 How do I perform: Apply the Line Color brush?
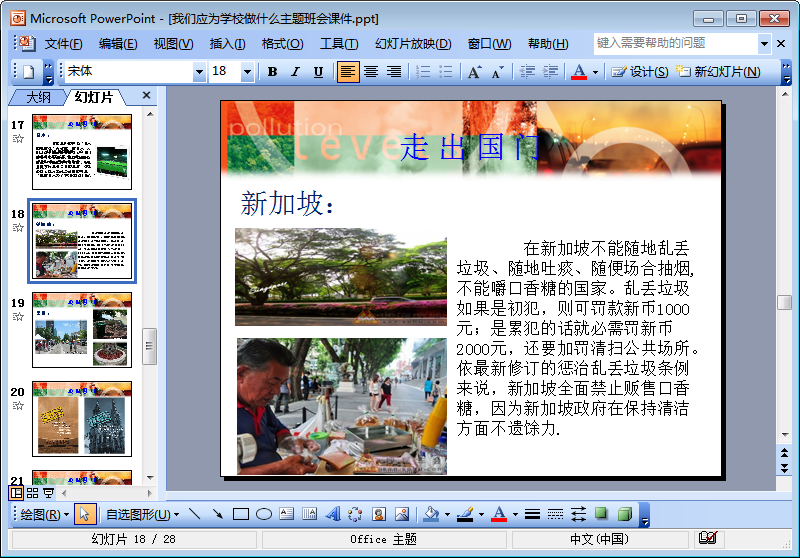(x=465, y=514)
